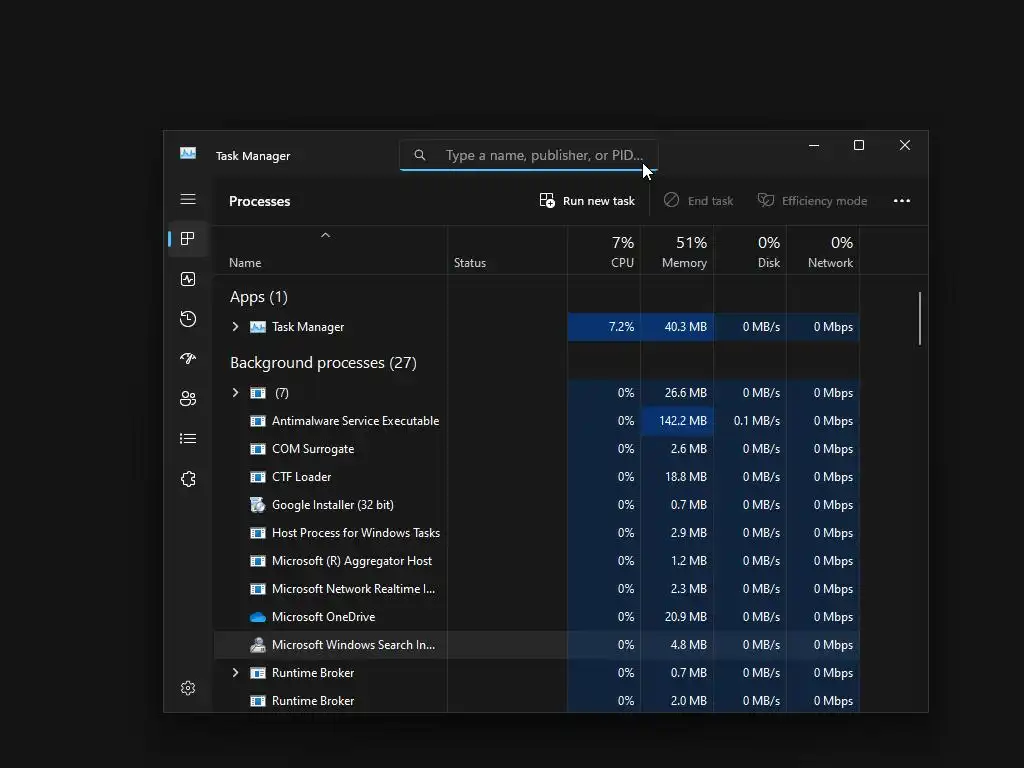
Task: Expand the Task Manager app row
Action: [x=236, y=327]
